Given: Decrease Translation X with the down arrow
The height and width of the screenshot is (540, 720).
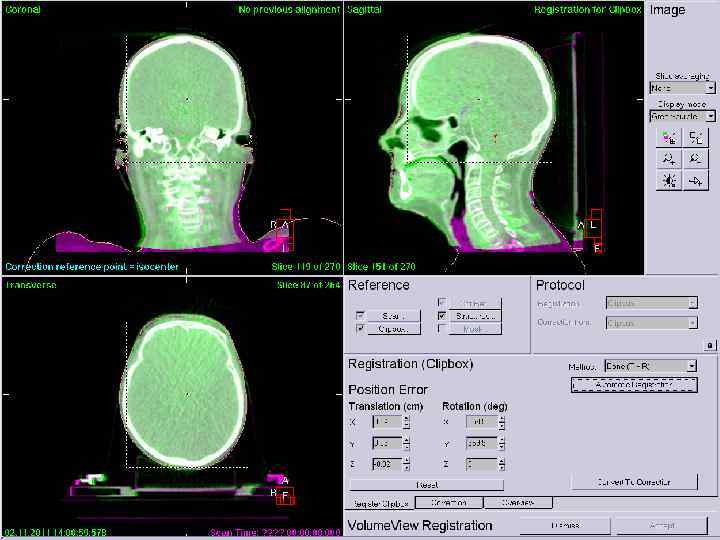Looking at the screenshot, I should tap(406, 425).
